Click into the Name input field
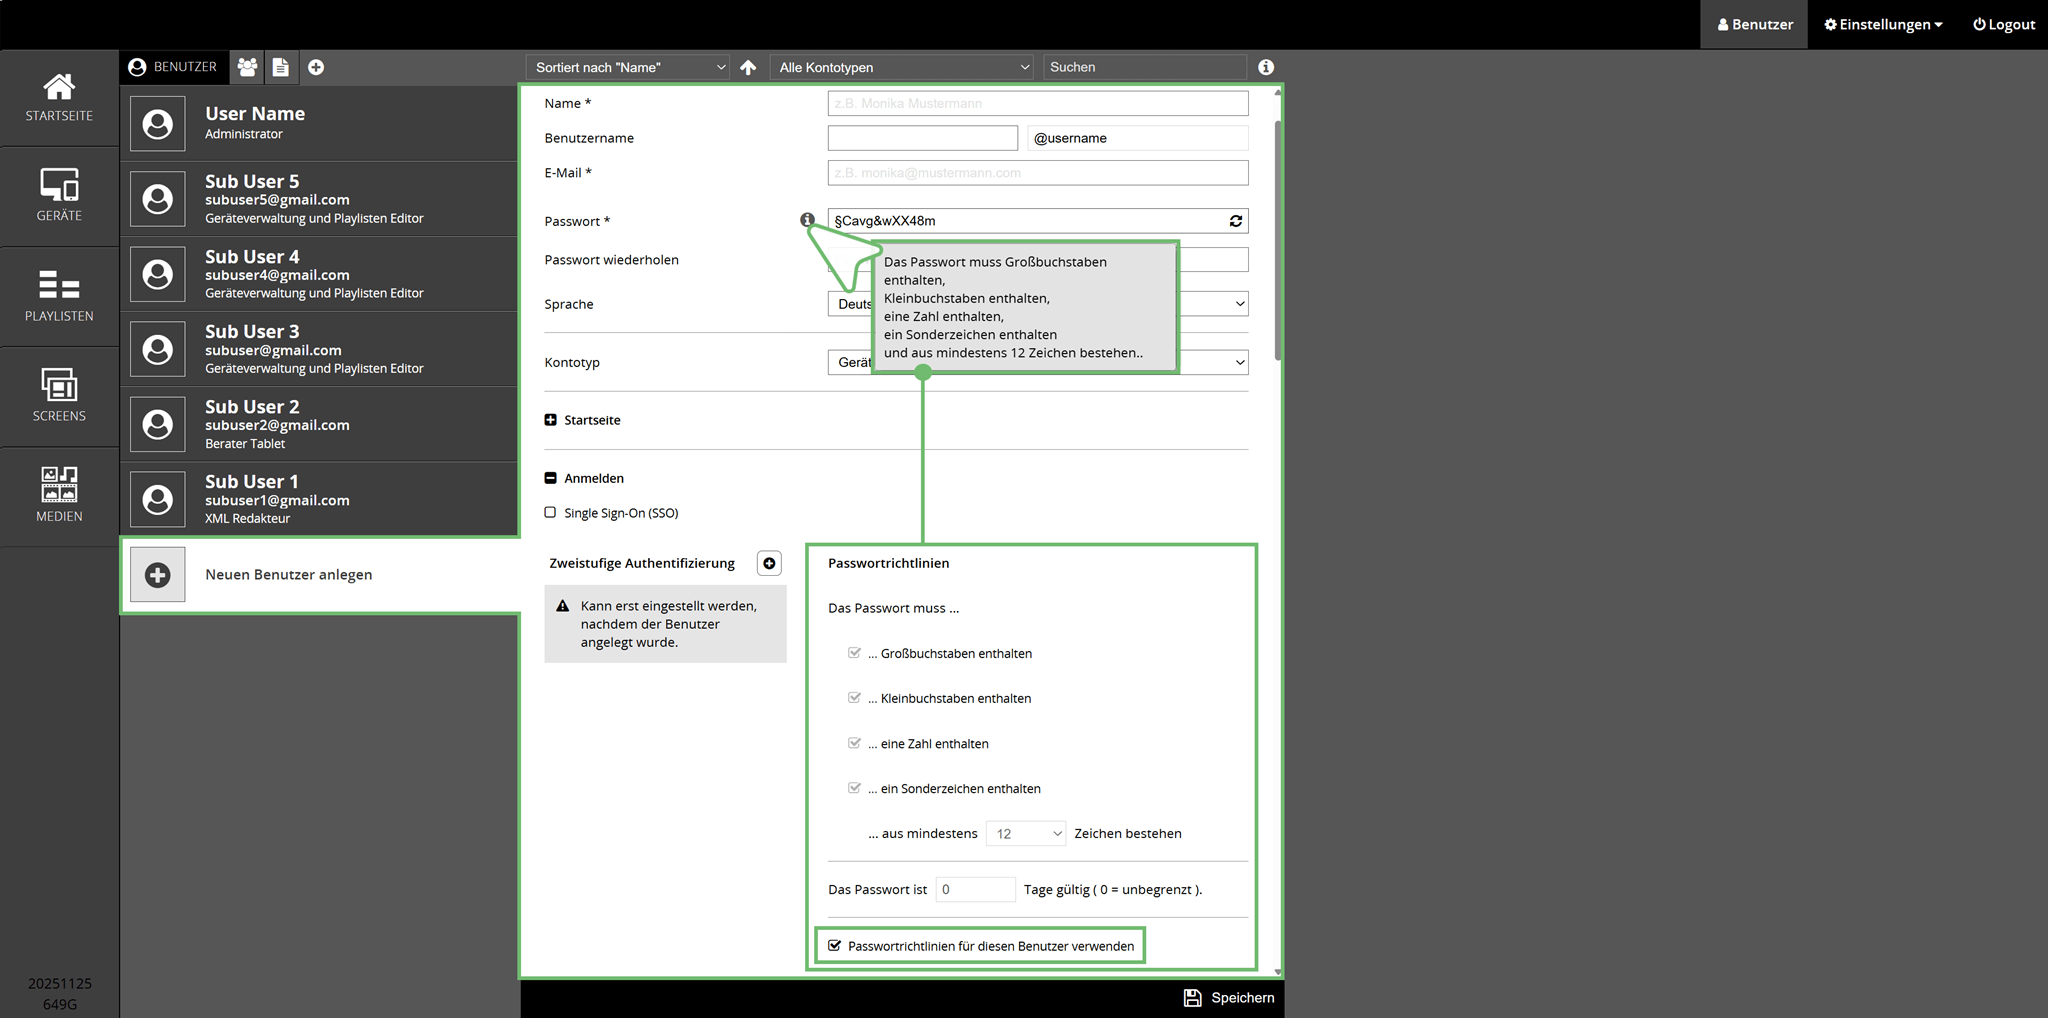 pyautogui.click(x=1037, y=103)
